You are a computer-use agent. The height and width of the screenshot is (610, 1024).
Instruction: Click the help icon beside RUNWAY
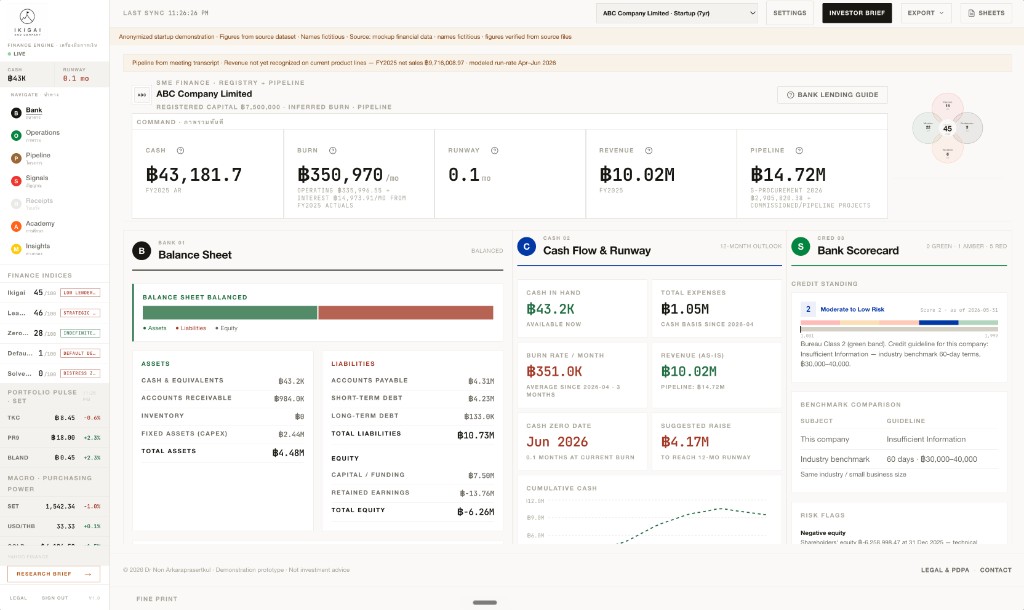point(494,150)
